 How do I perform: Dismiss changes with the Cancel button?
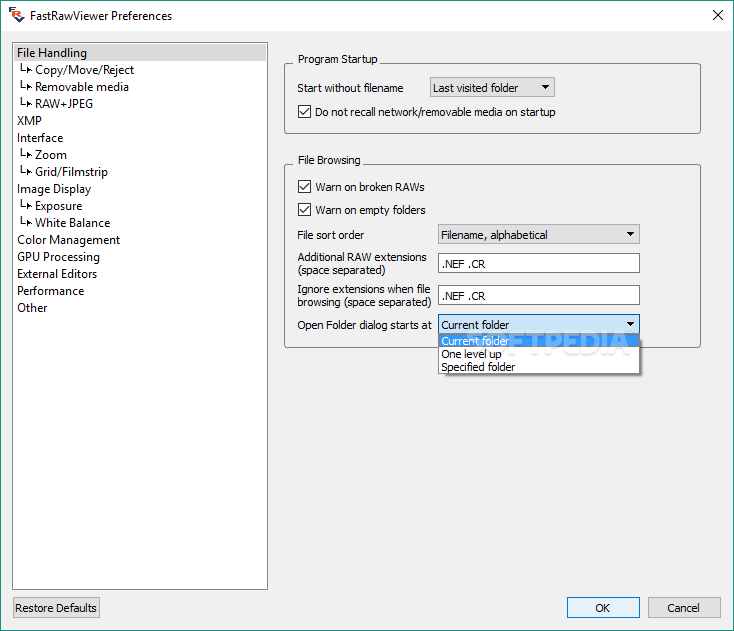pyautogui.click(x=684, y=608)
